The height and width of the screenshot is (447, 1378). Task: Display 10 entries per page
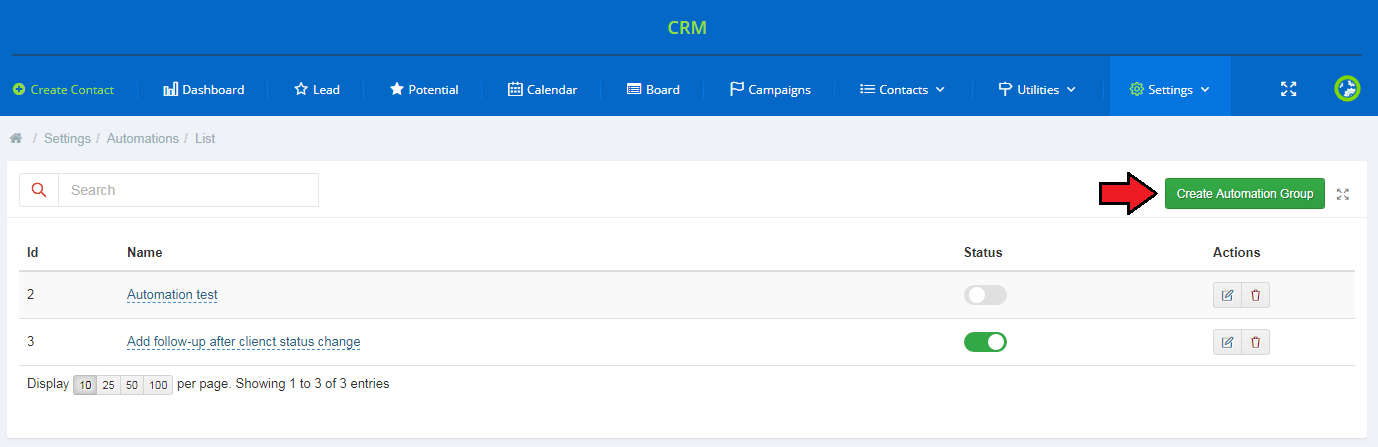(x=85, y=384)
